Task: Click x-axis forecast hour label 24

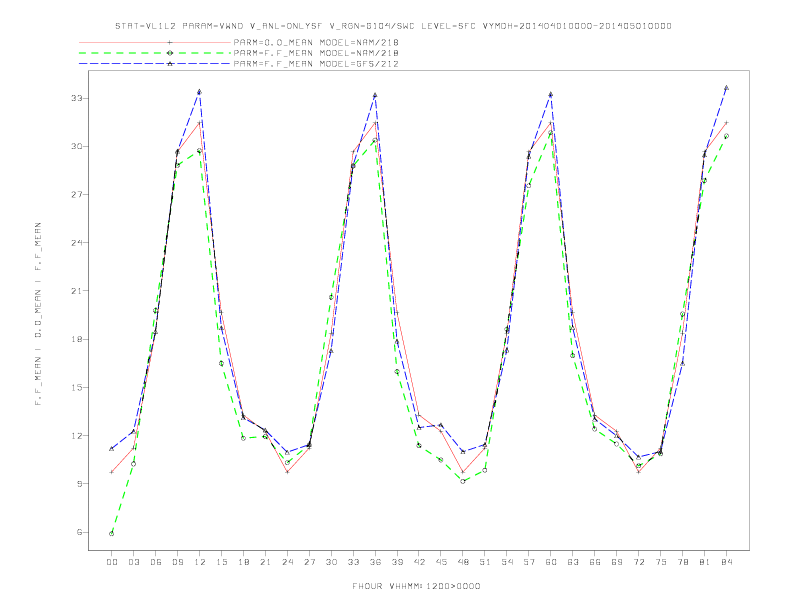Action: [x=287, y=562]
